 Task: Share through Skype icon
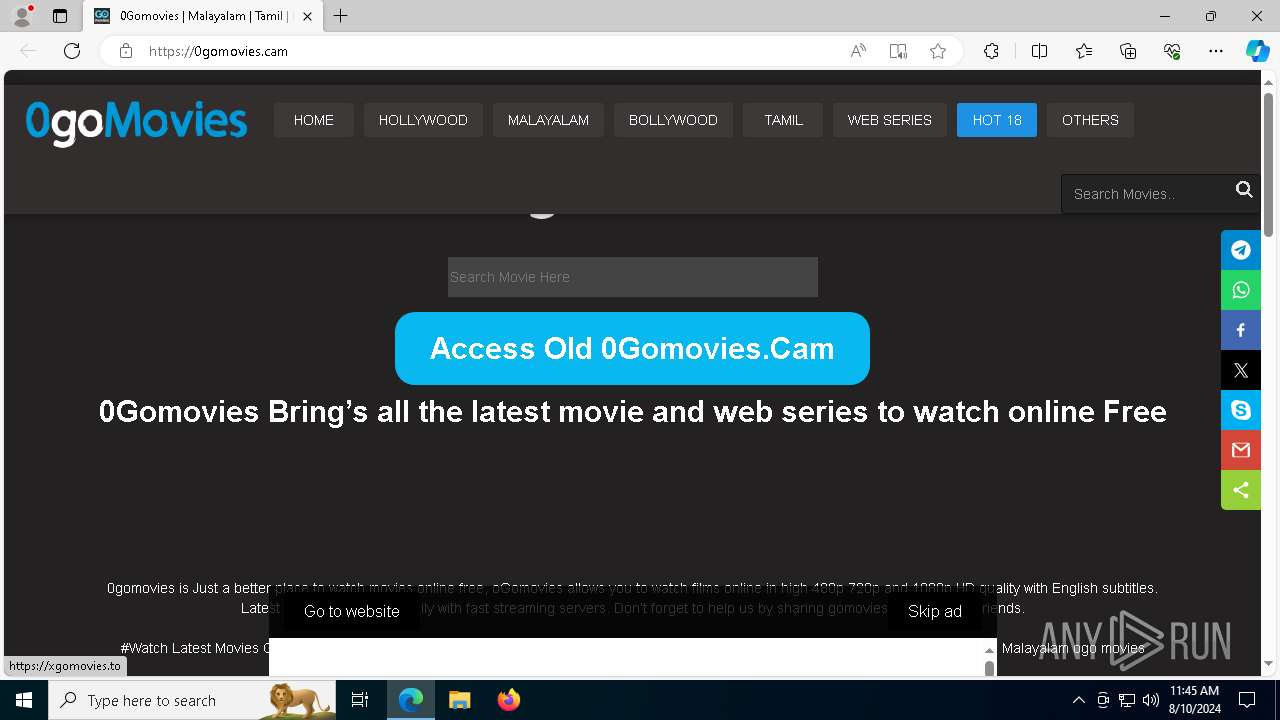pyautogui.click(x=1241, y=410)
